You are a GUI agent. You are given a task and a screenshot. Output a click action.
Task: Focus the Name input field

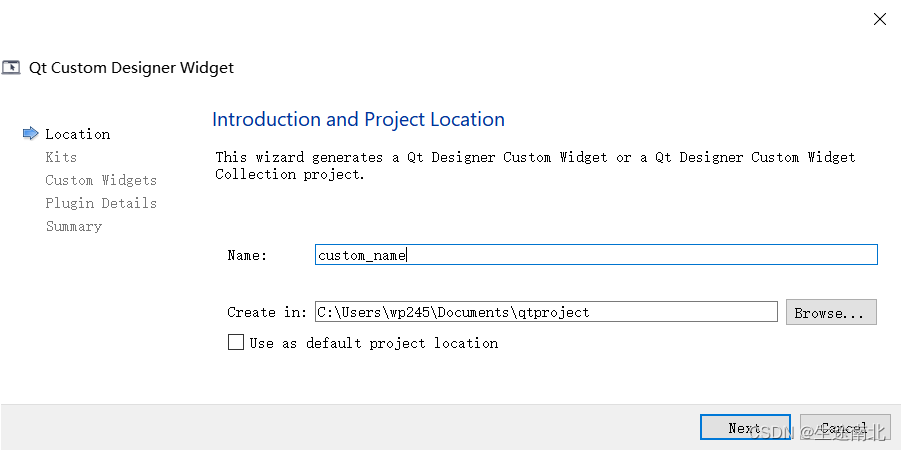point(596,255)
